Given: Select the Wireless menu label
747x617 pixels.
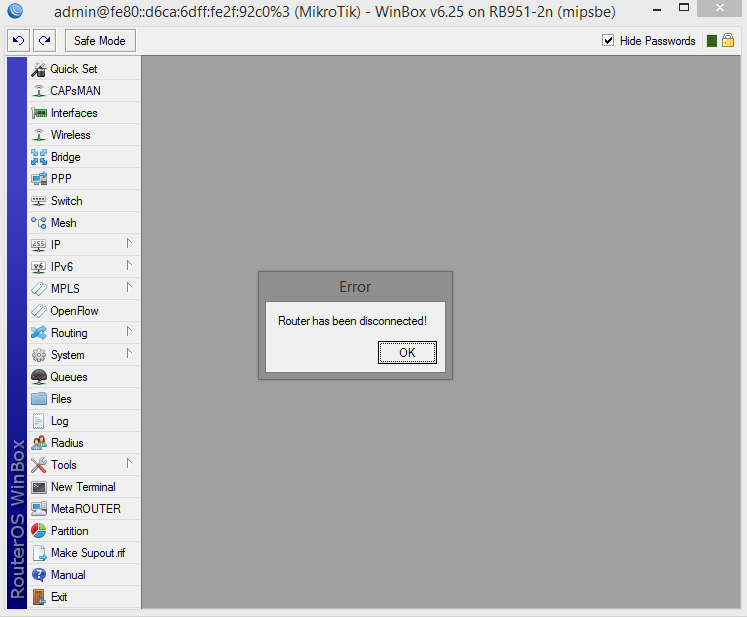Looking at the screenshot, I should point(71,135).
